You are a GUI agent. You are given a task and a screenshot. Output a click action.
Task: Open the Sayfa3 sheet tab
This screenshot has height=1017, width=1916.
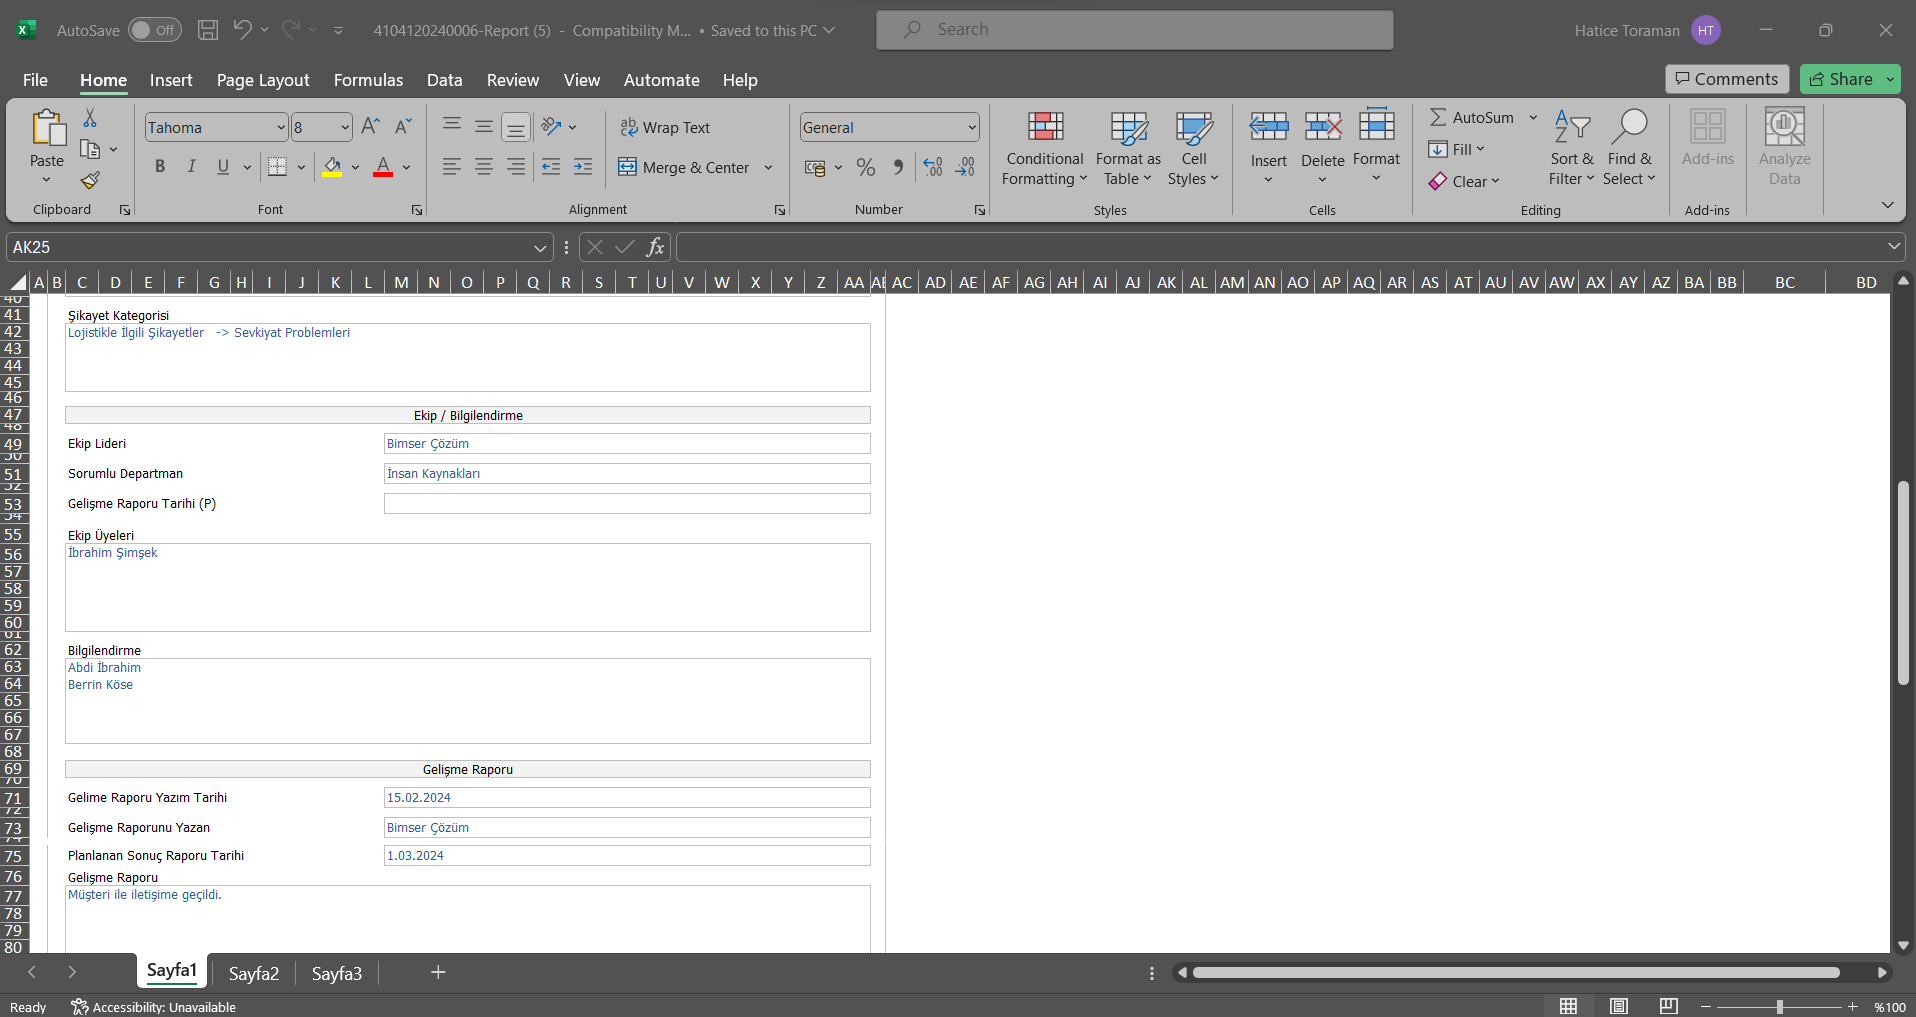337,973
